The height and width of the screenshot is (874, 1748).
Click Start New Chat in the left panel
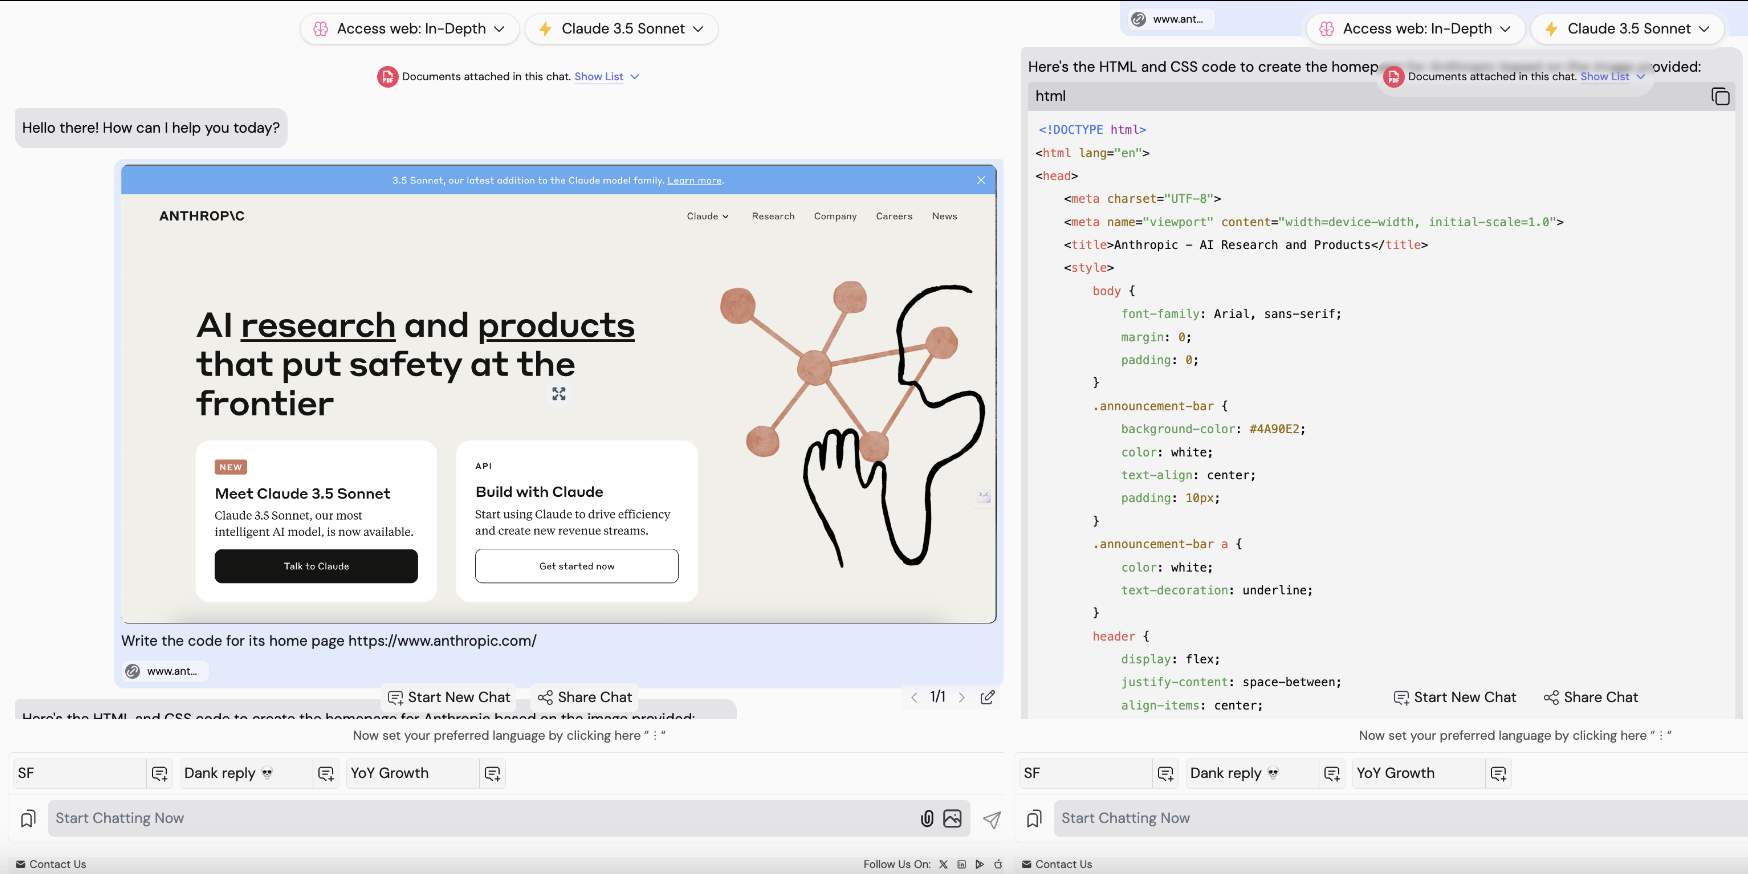coord(449,697)
